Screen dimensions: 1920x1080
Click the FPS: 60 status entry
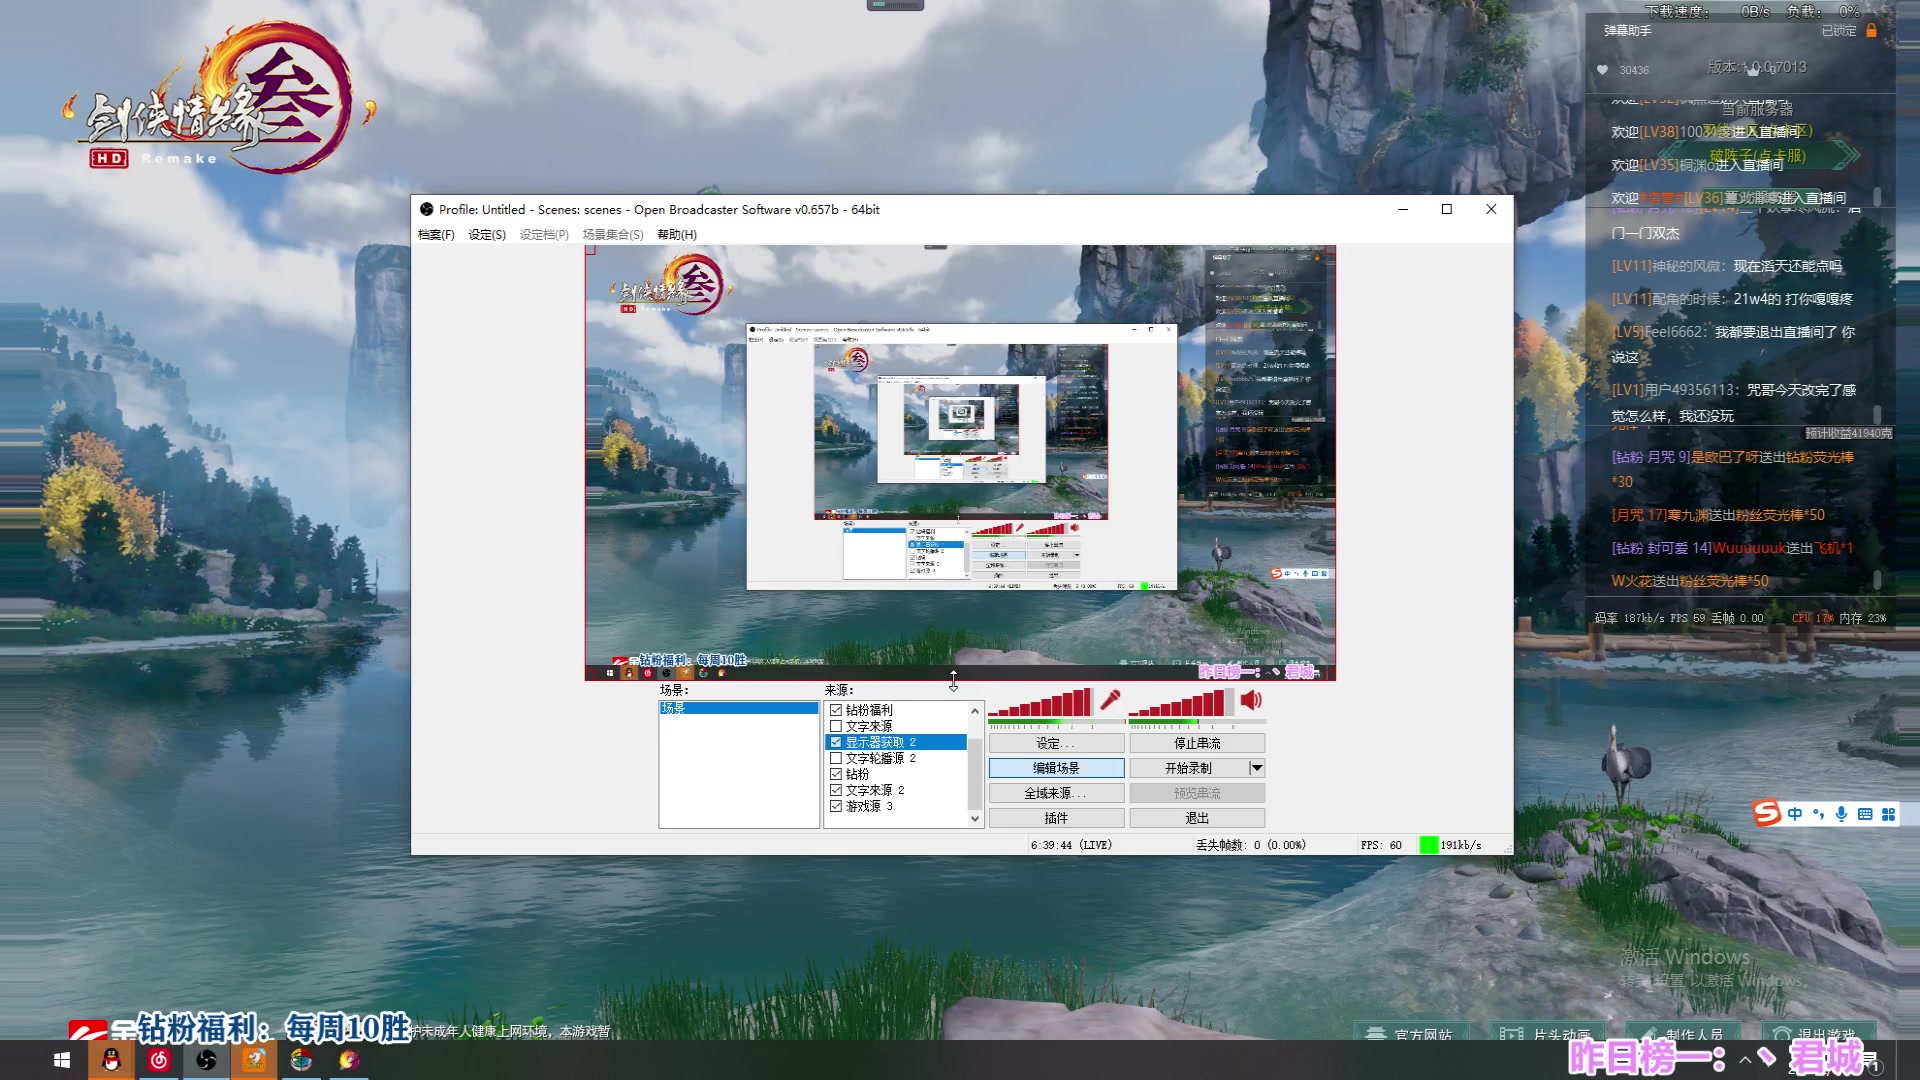1381,845
